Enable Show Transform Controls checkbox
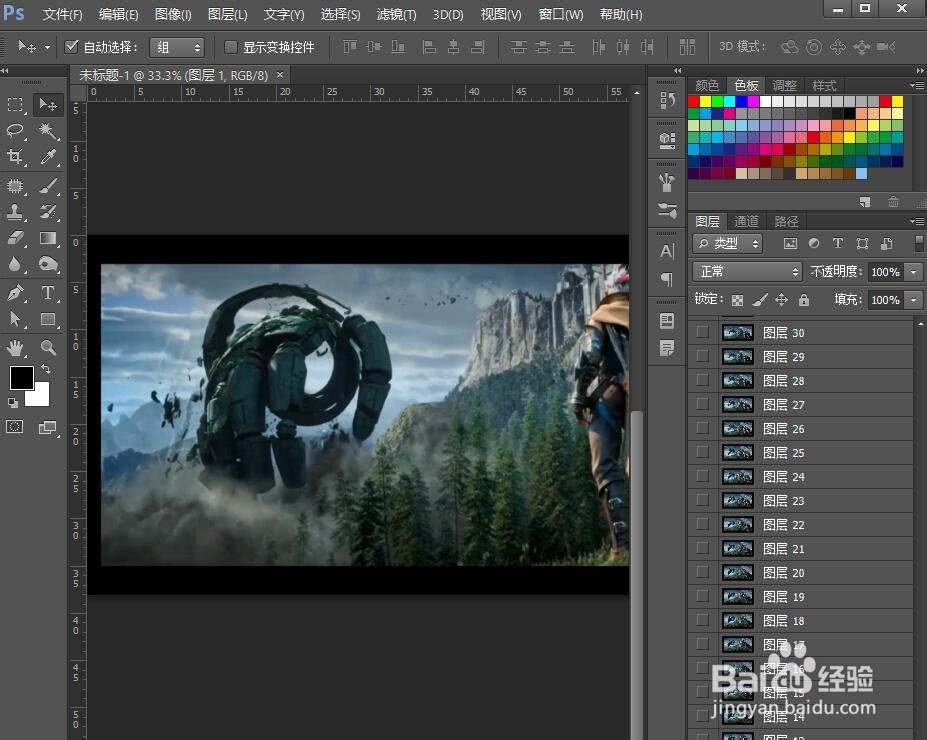Screen dimensions: 927x740 tap(231, 47)
